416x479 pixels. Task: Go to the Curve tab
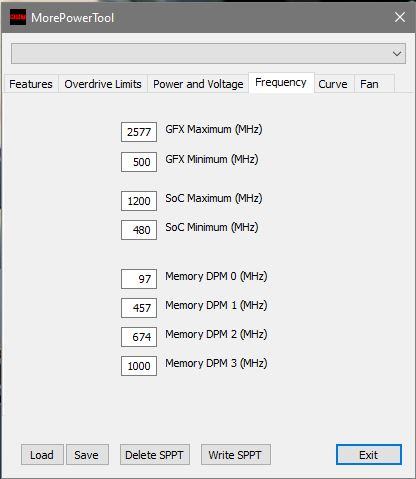click(x=333, y=84)
